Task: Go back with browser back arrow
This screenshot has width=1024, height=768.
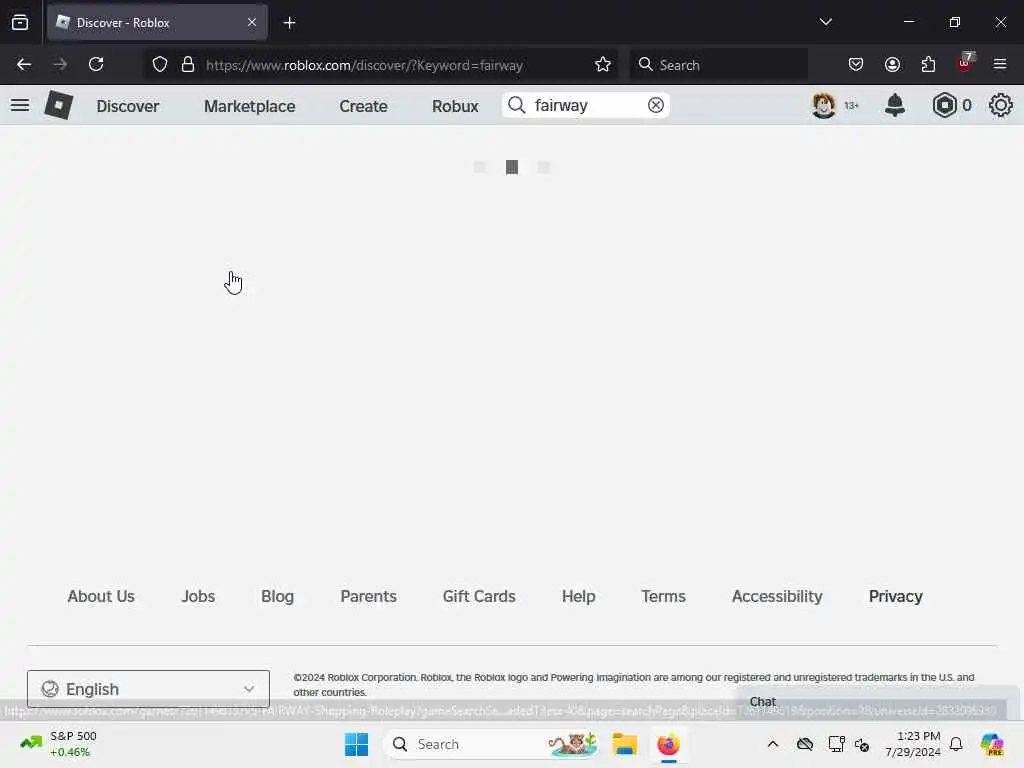Action: 24,64
